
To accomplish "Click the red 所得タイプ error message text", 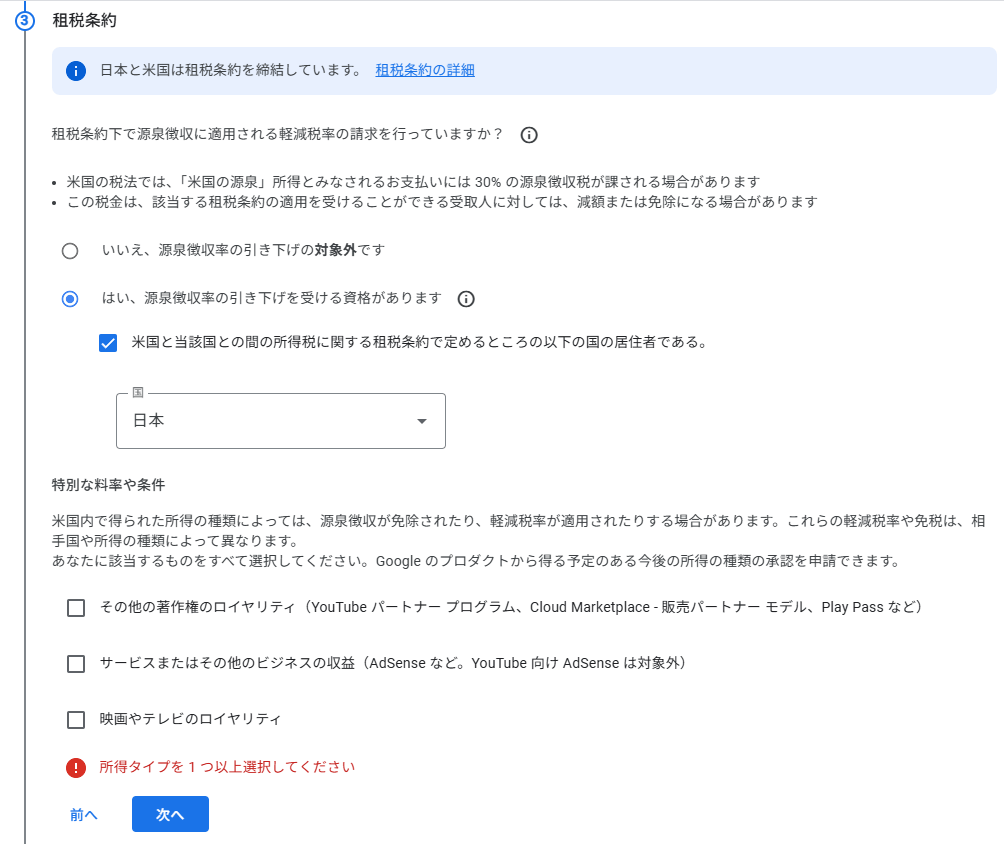I will pyautogui.click(x=227, y=768).
